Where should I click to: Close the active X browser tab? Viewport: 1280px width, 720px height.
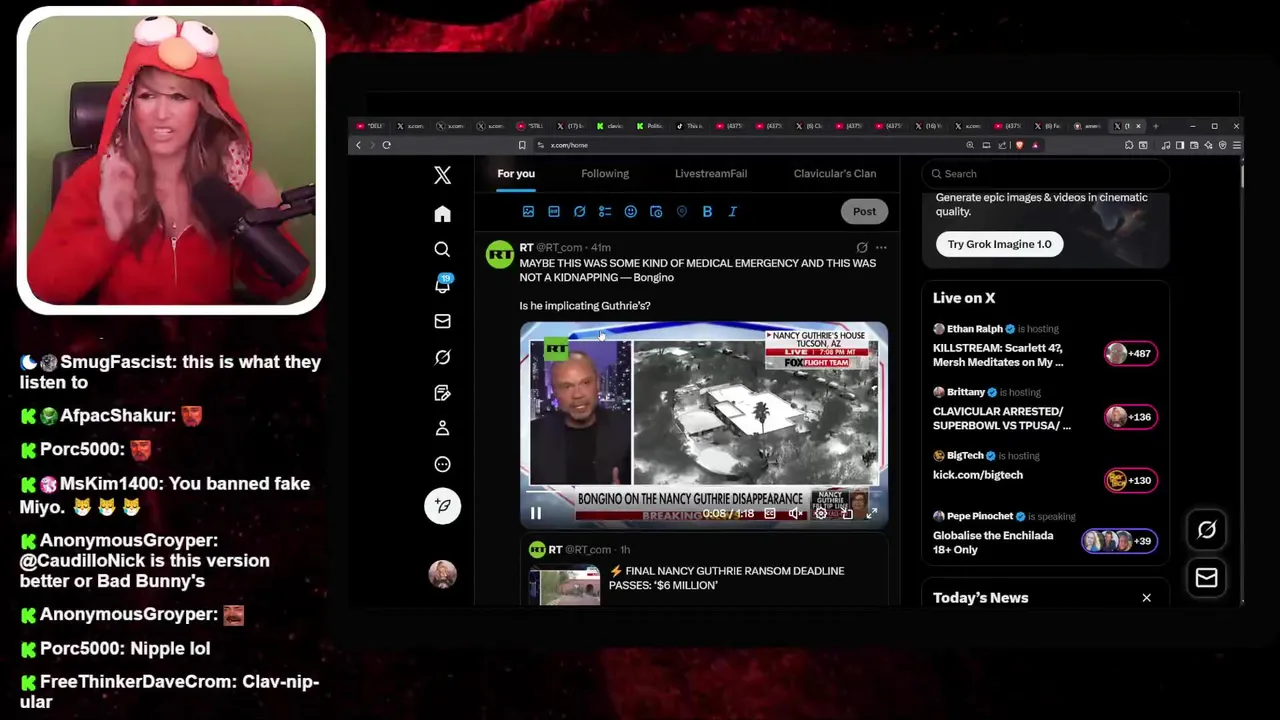pyautogui.click(x=1138, y=126)
